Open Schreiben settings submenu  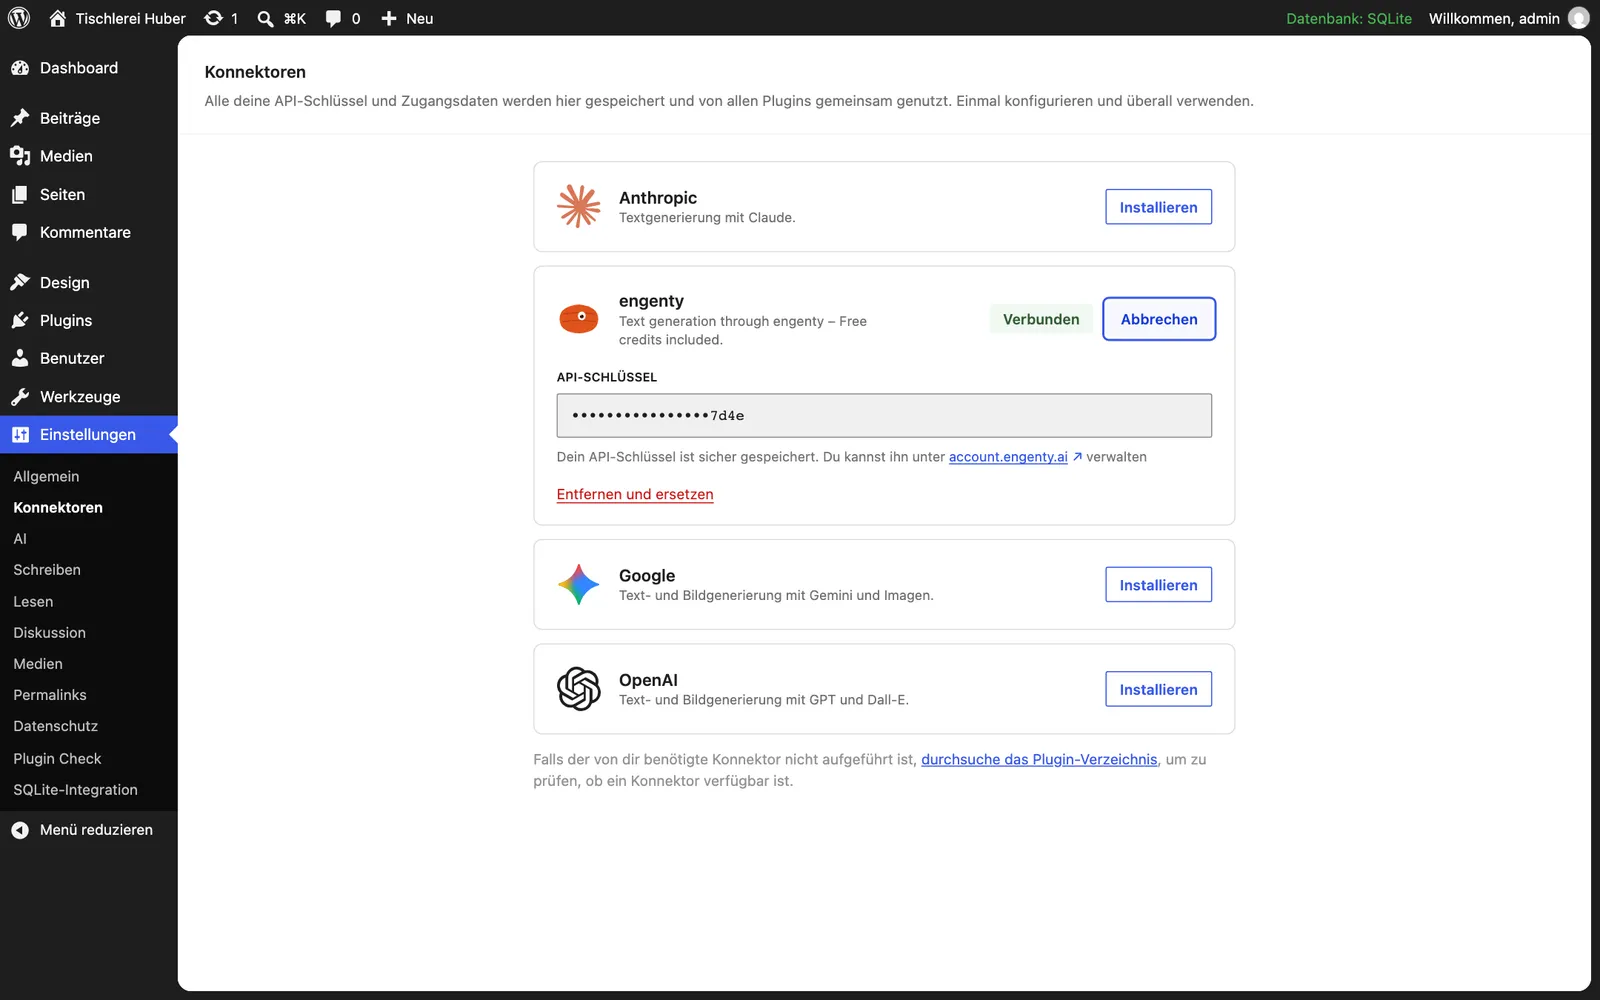click(x=47, y=570)
